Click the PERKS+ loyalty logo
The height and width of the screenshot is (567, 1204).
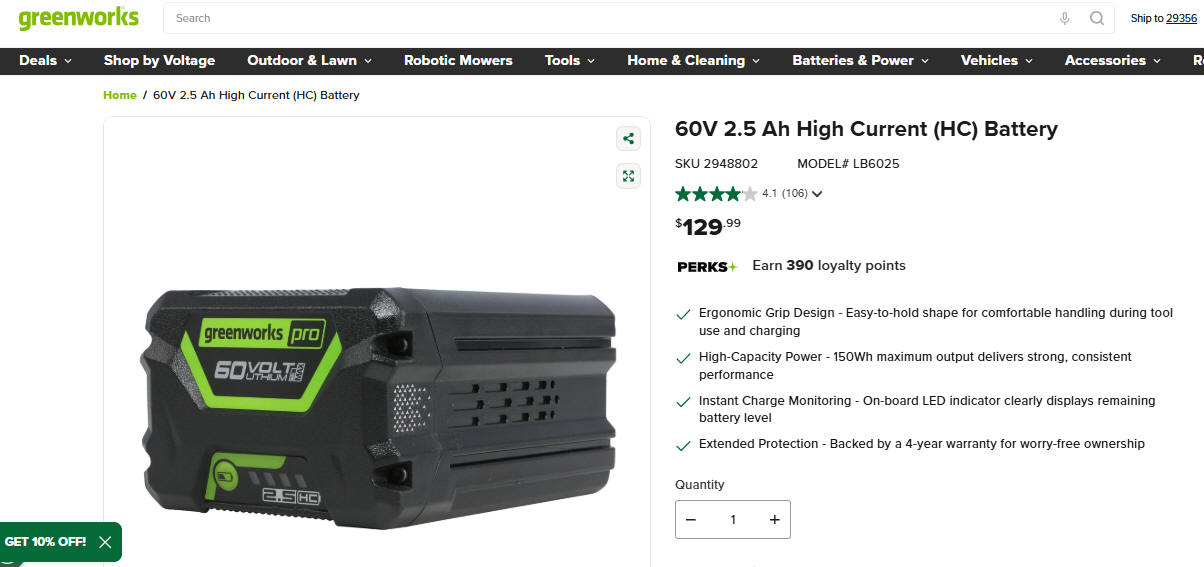pos(707,266)
